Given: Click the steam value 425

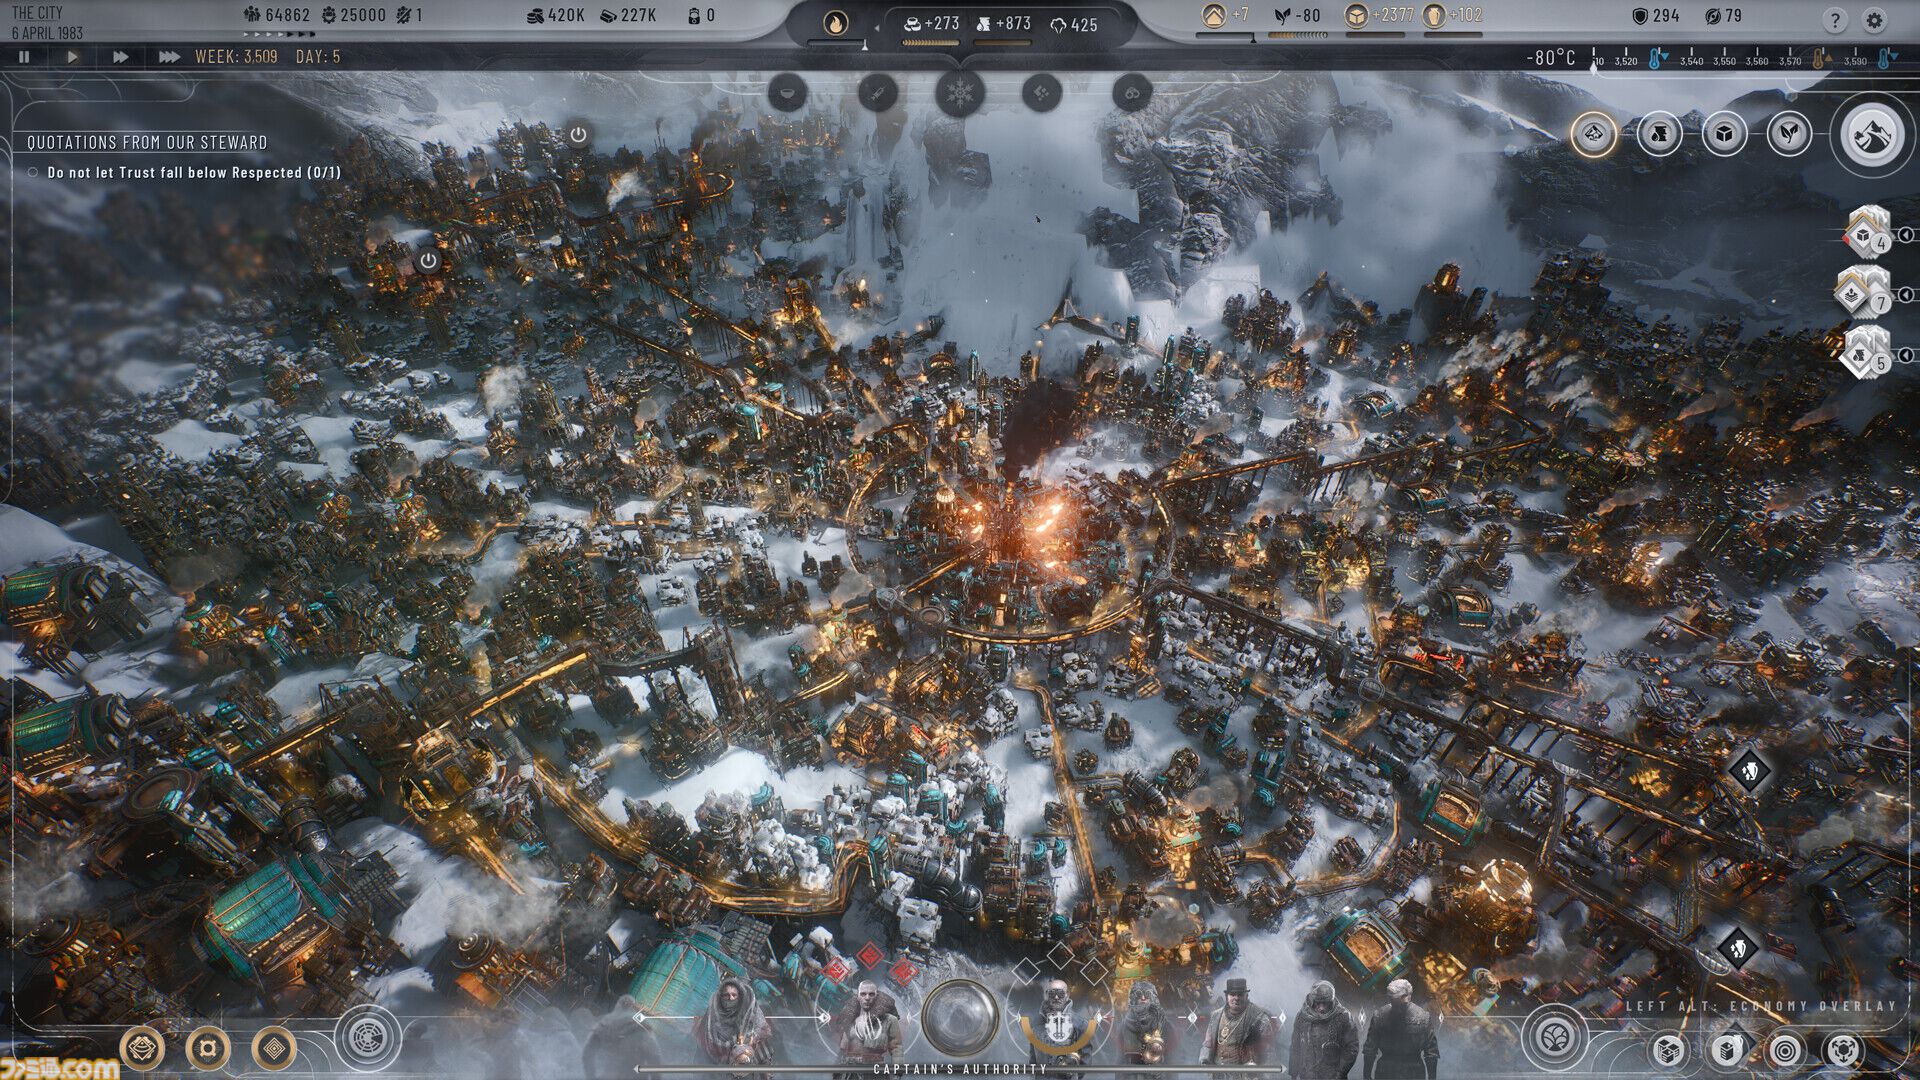Looking at the screenshot, I should pos(1085,25).
